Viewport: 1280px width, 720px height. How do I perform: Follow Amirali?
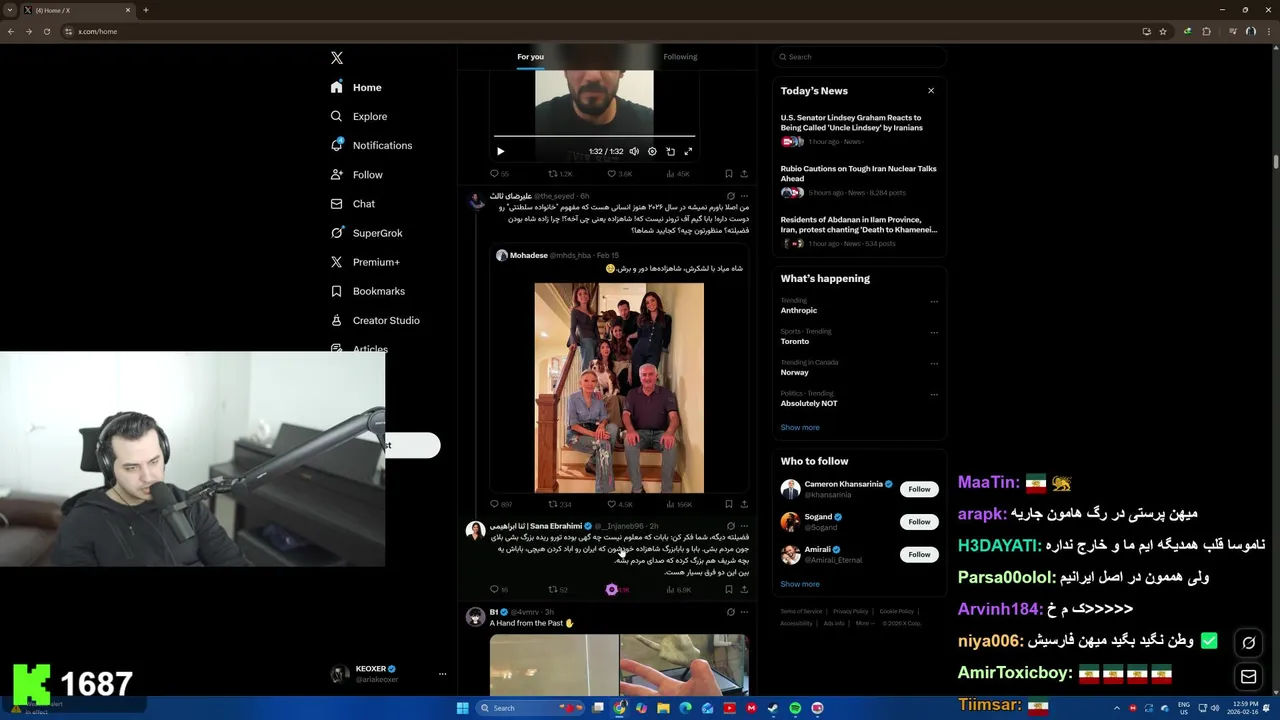coord(919,554)
